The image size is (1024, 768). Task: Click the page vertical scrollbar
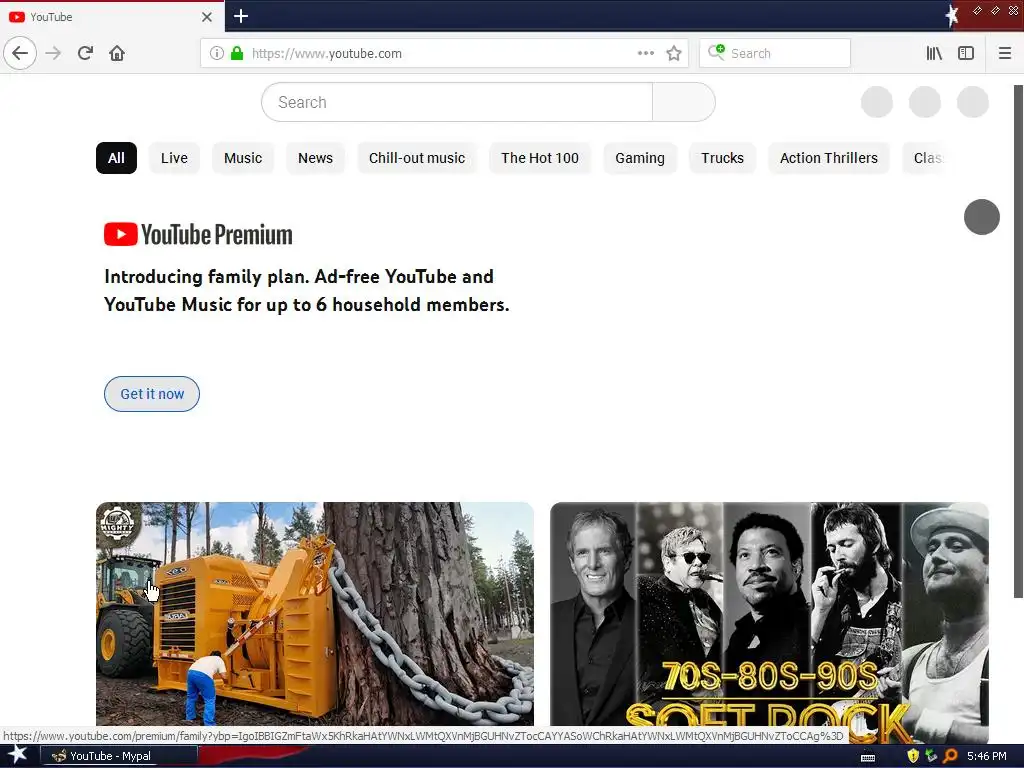click(1018, 341)
